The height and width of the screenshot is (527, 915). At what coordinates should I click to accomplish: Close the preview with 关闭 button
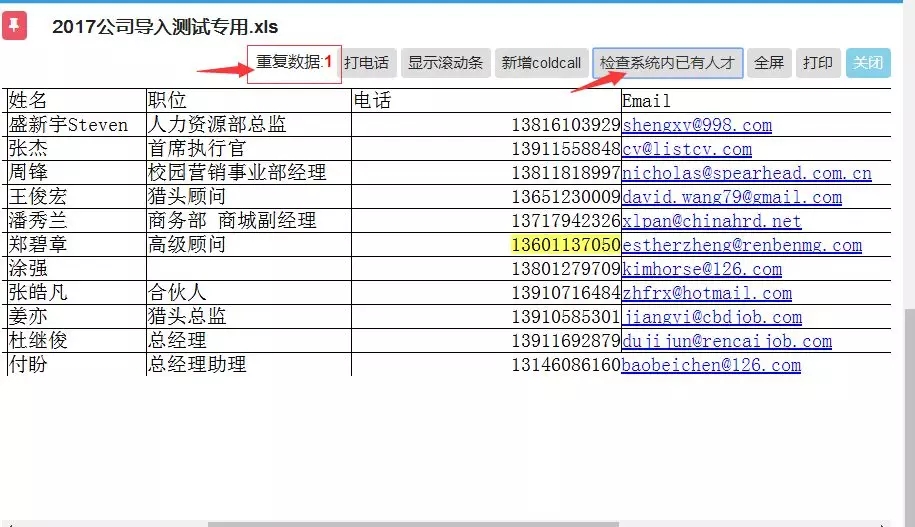868,62
